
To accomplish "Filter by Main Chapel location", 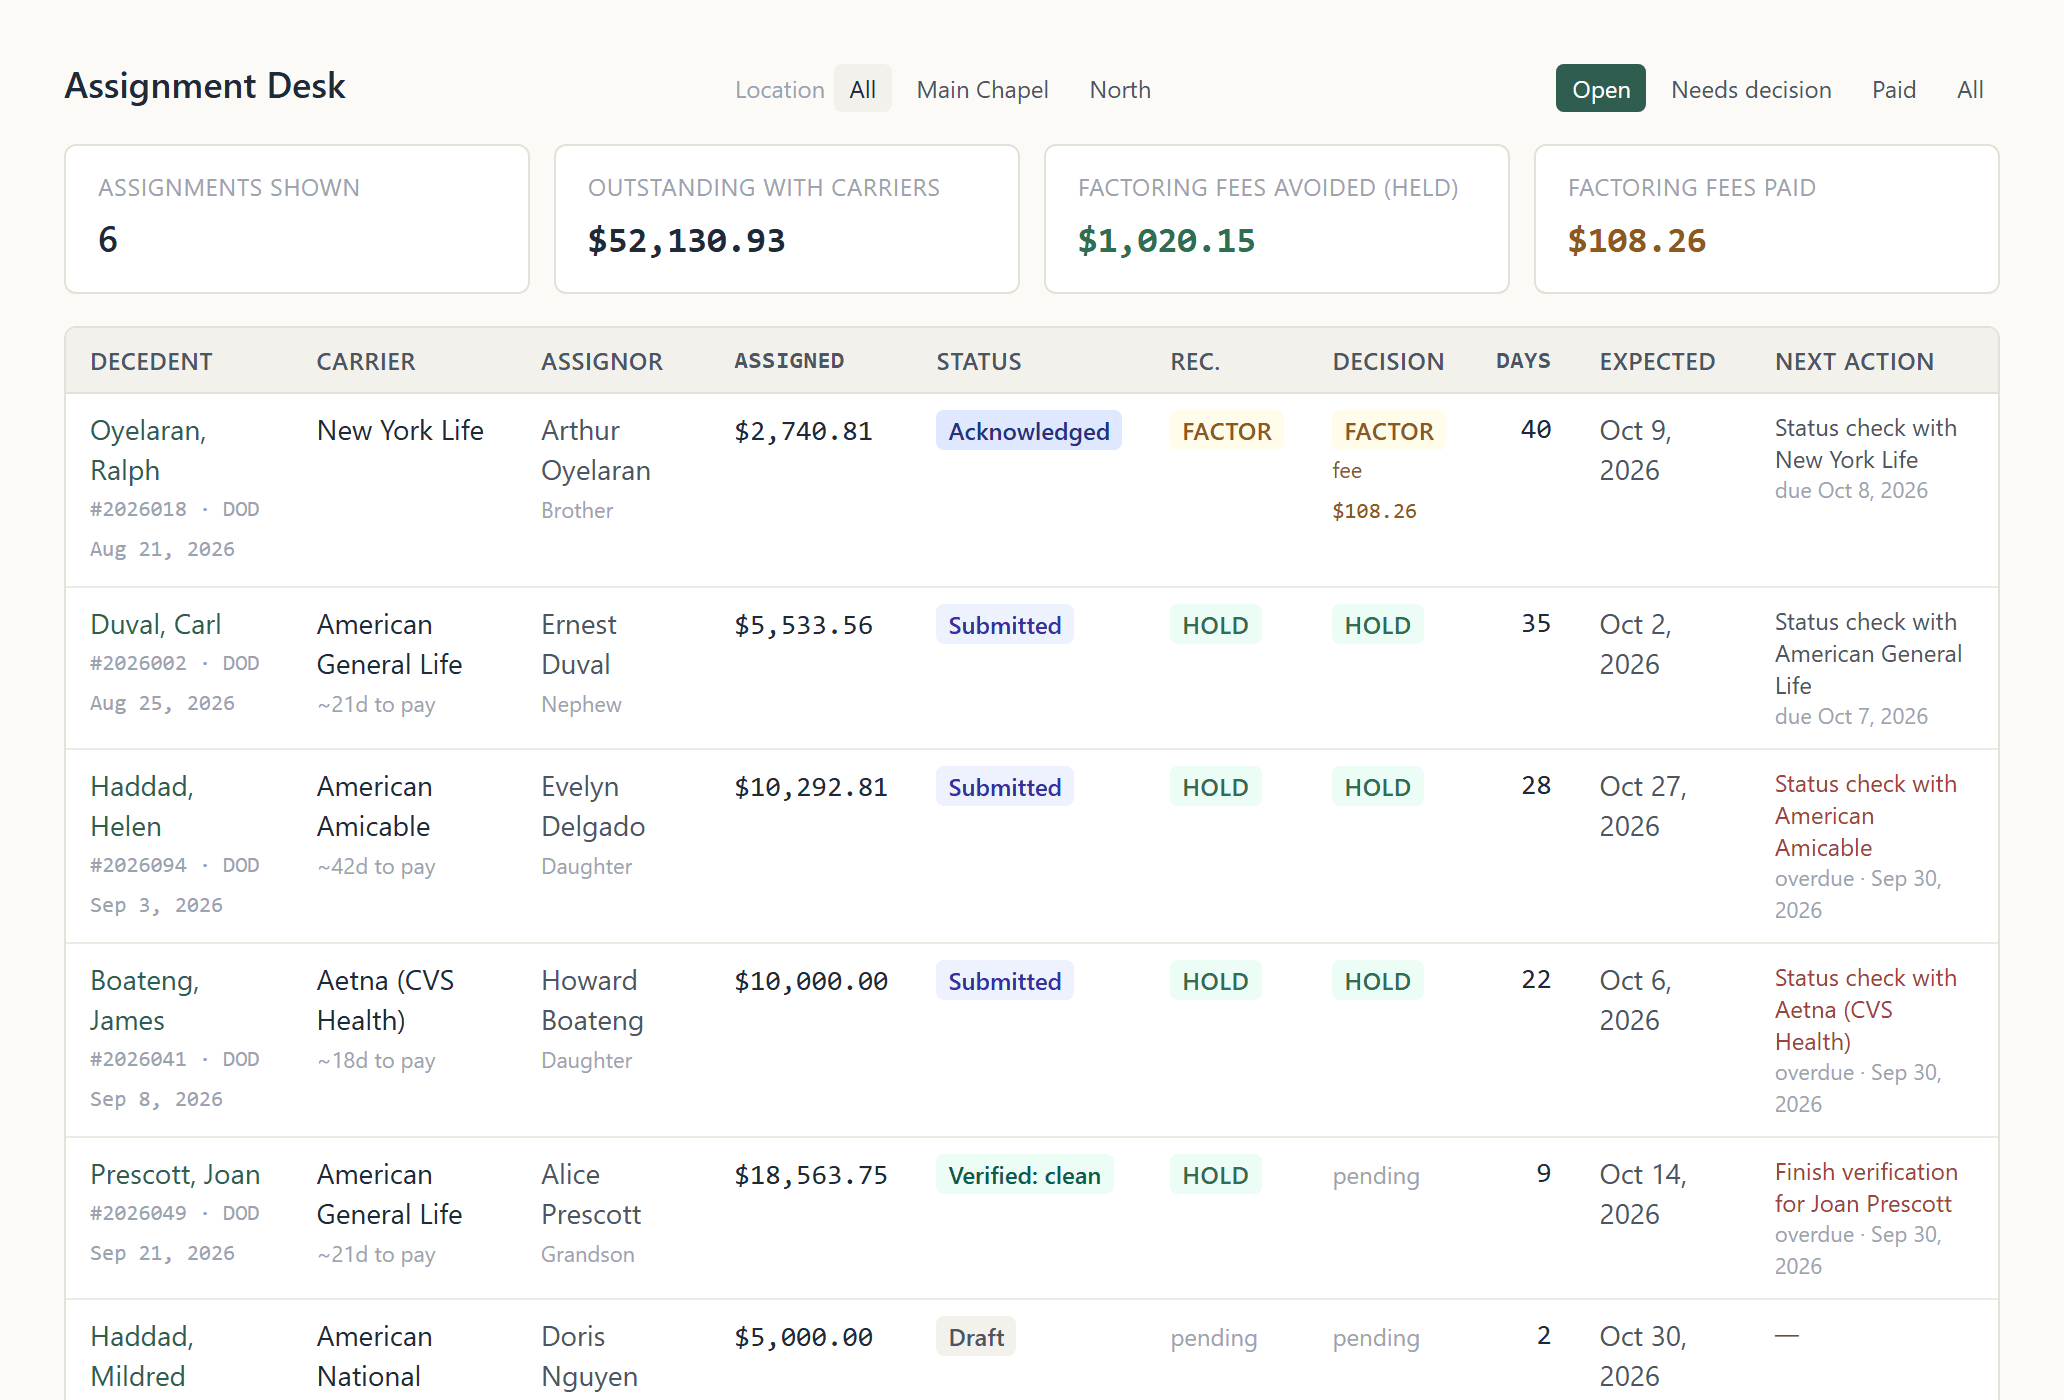I will [x=982, y=89].
